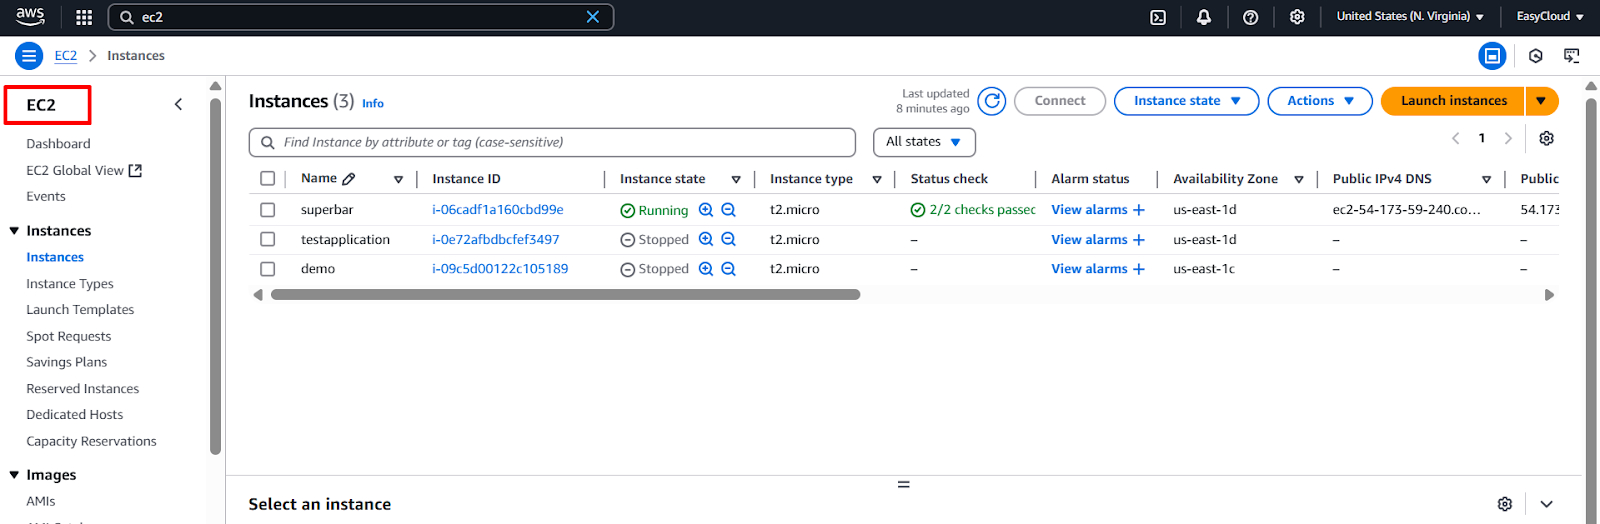Zoom in filter on demo Stopped state

tap(706, 269)
